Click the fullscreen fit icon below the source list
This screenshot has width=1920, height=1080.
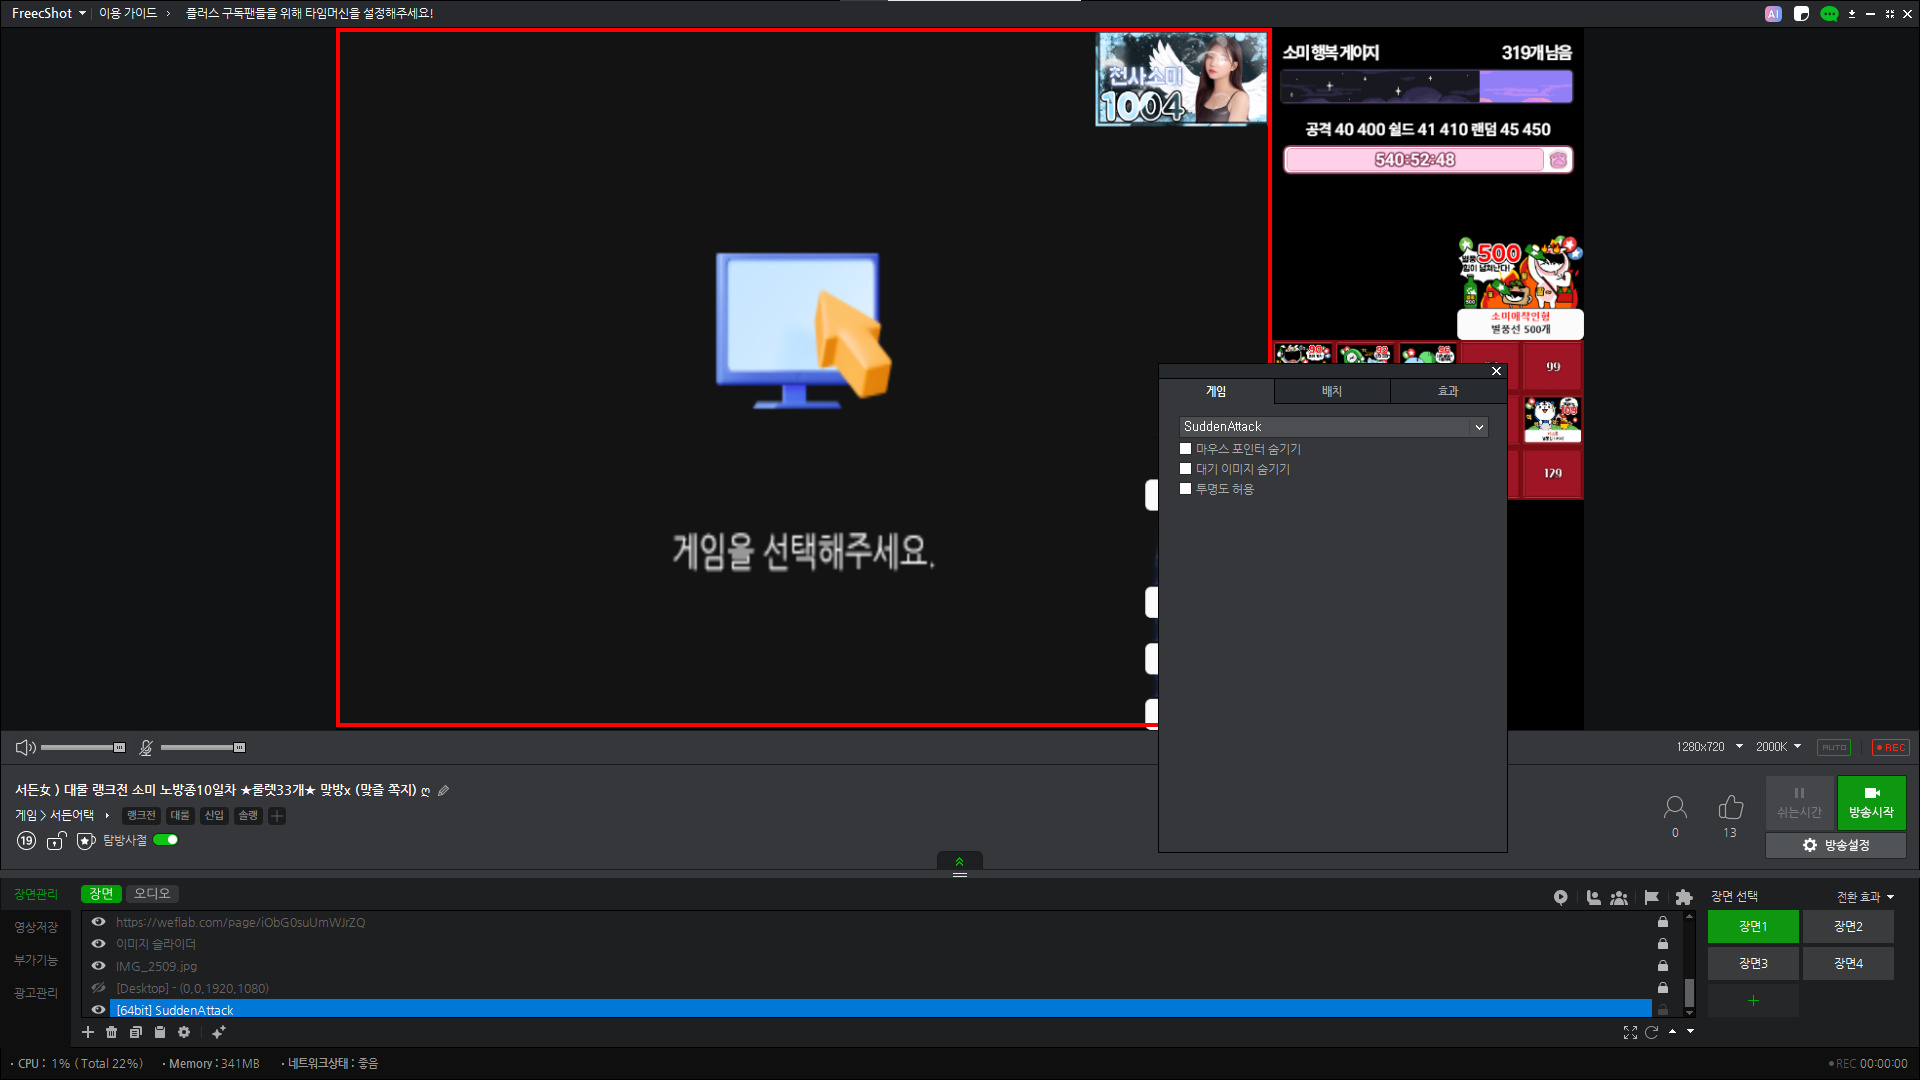tap(1630, 1032)
